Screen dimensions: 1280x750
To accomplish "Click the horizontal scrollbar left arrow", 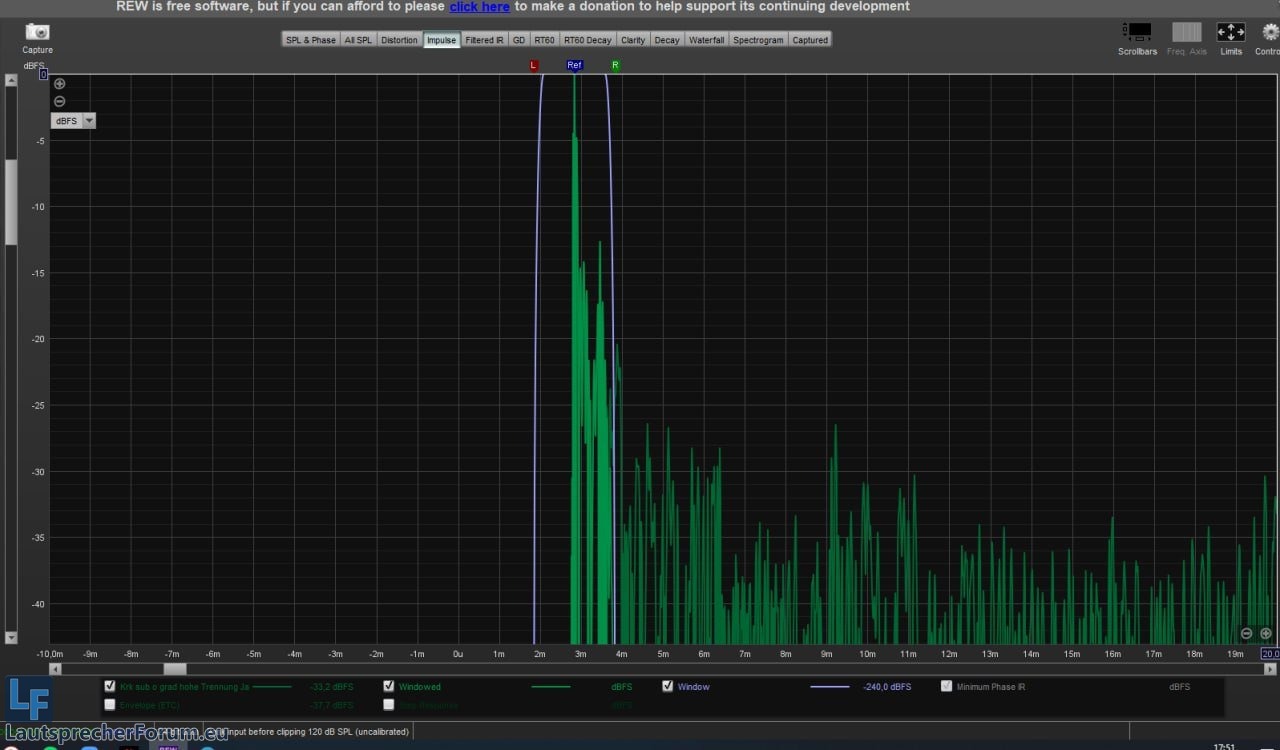I will pos(55,669).
